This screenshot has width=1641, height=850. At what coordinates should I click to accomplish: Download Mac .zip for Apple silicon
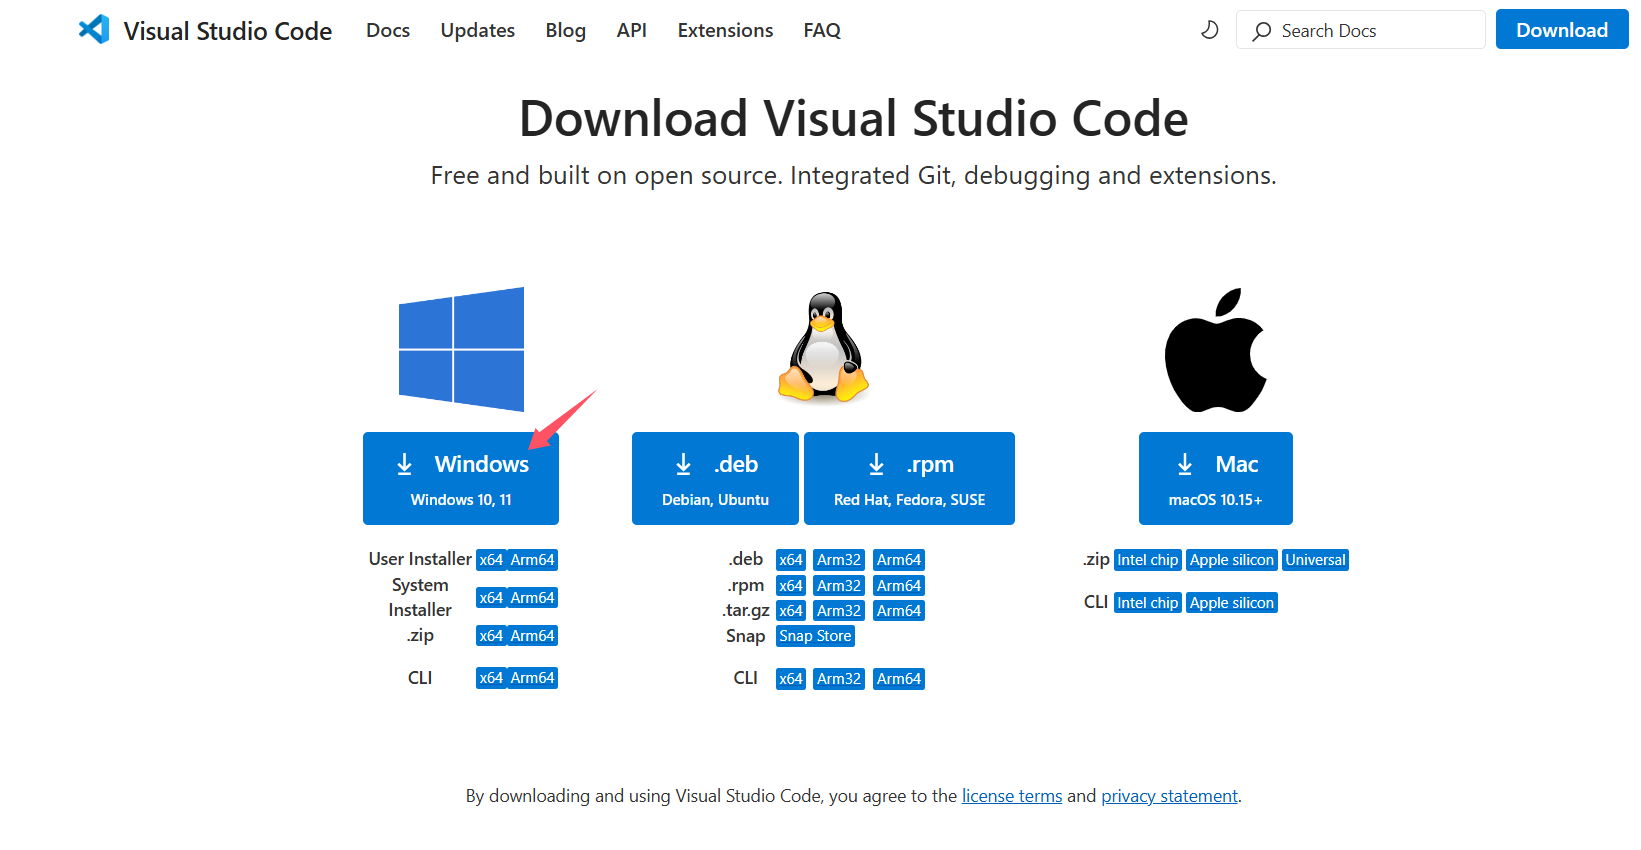(x=1232, y=560)
